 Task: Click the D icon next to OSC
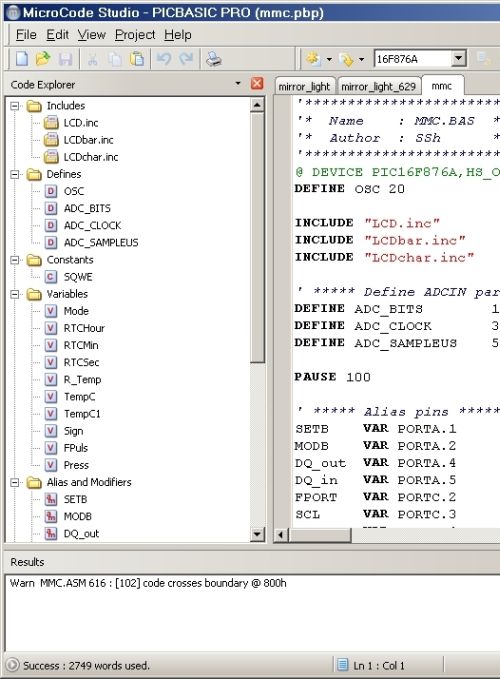[51, 191]
